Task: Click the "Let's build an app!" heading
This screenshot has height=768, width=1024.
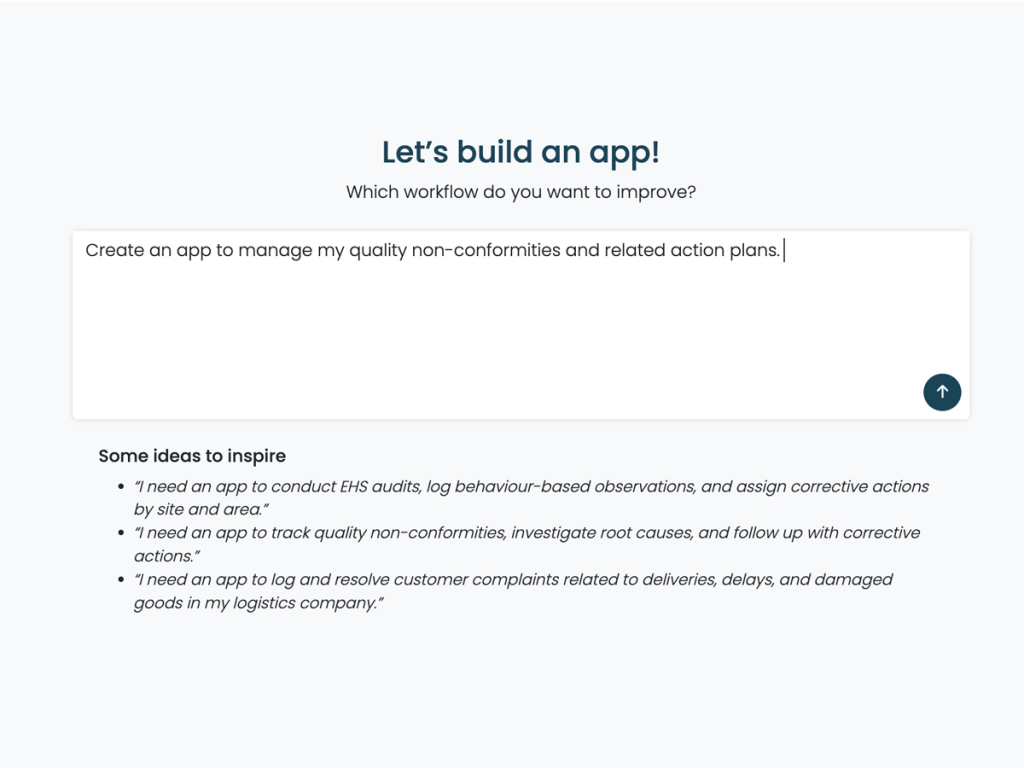Action: coord(521,153)
